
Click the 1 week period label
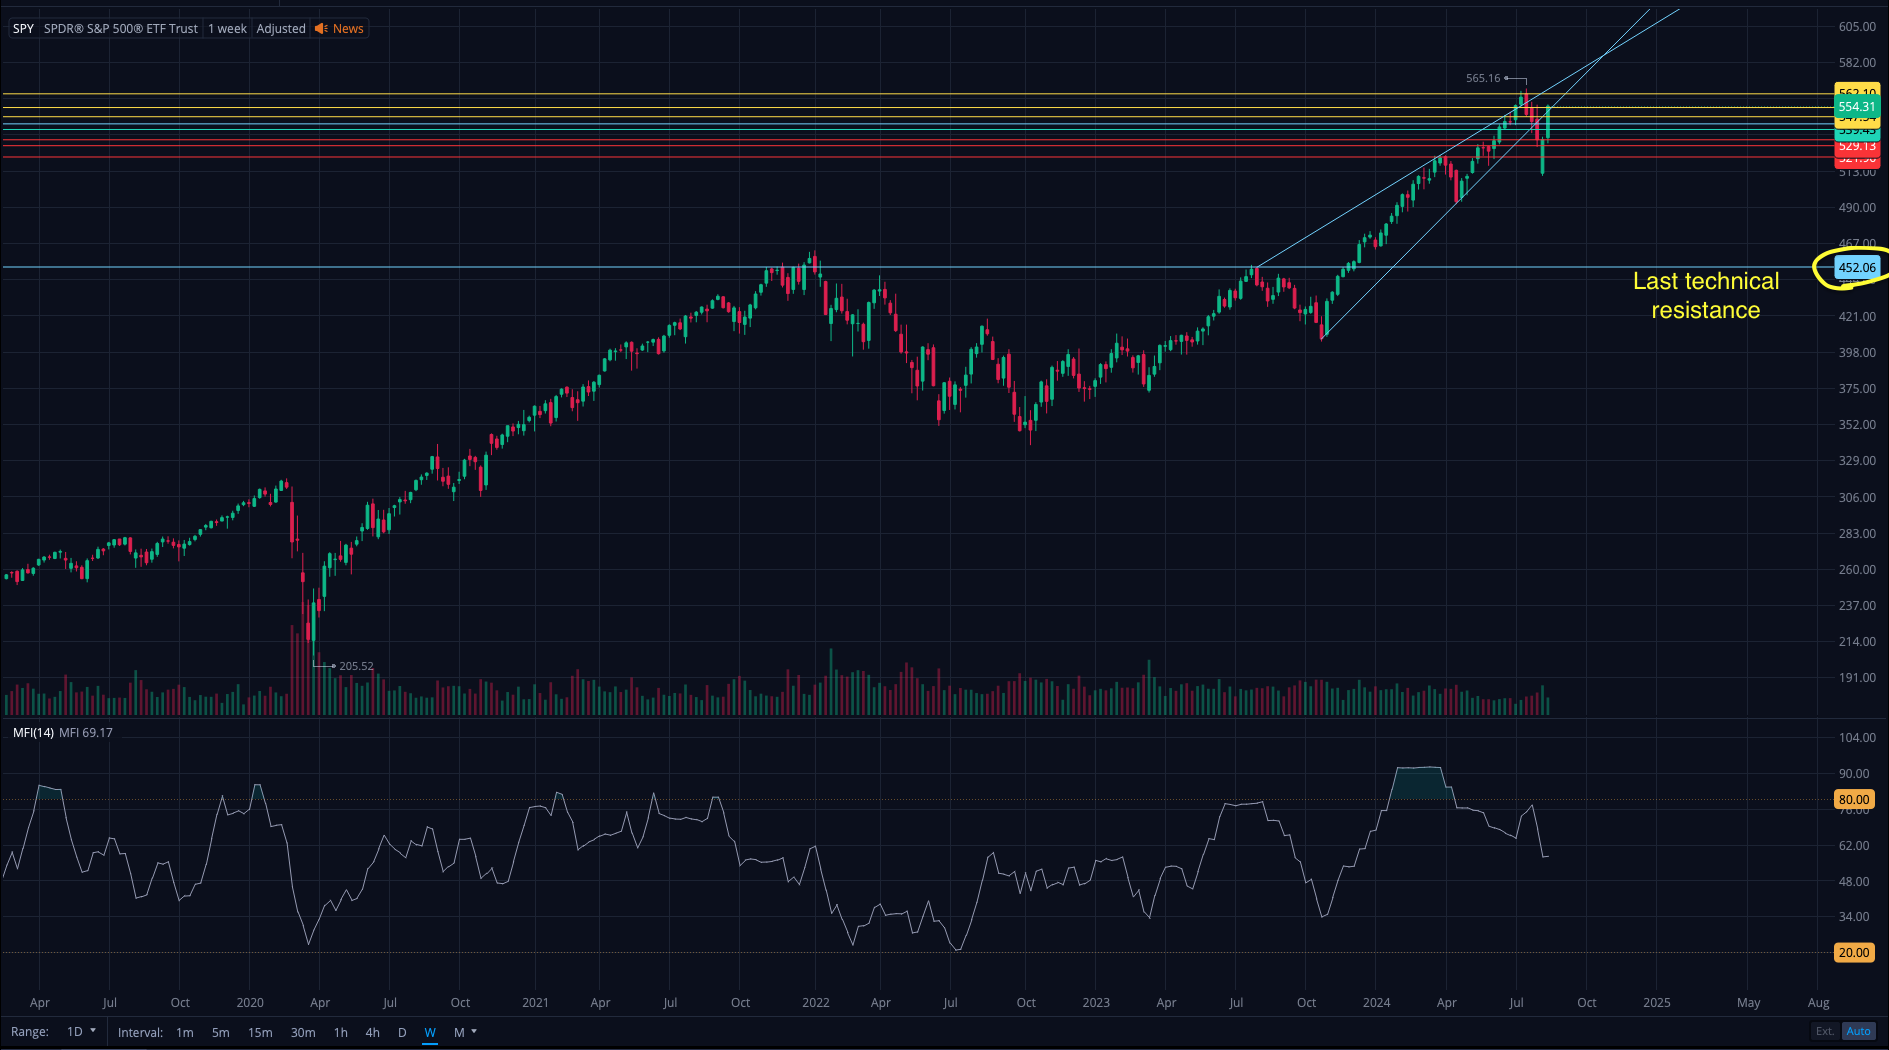(227, 29)
